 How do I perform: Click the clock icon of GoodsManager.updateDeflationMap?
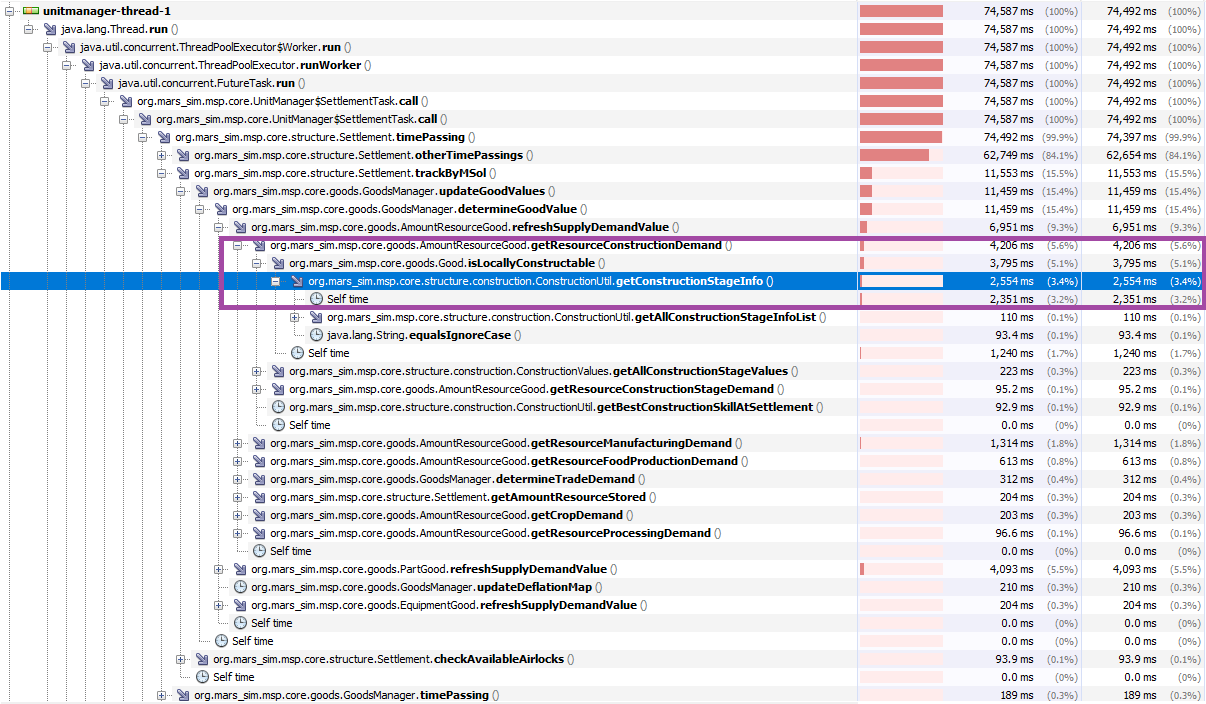[240, 587]
